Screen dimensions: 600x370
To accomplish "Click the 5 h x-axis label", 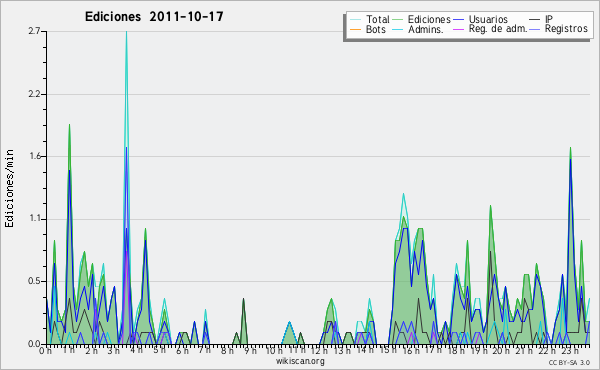I will (159, 350).
